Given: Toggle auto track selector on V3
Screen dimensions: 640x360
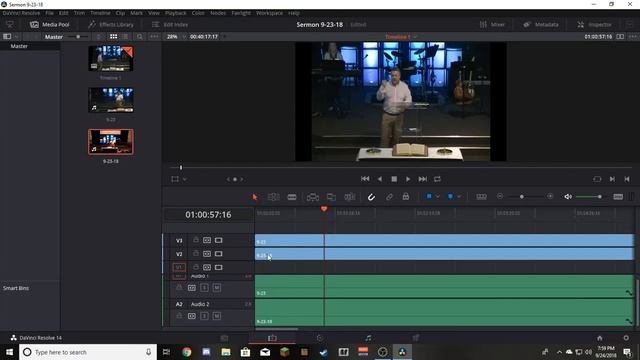Looking at the screenshot, I should [207, 240].
